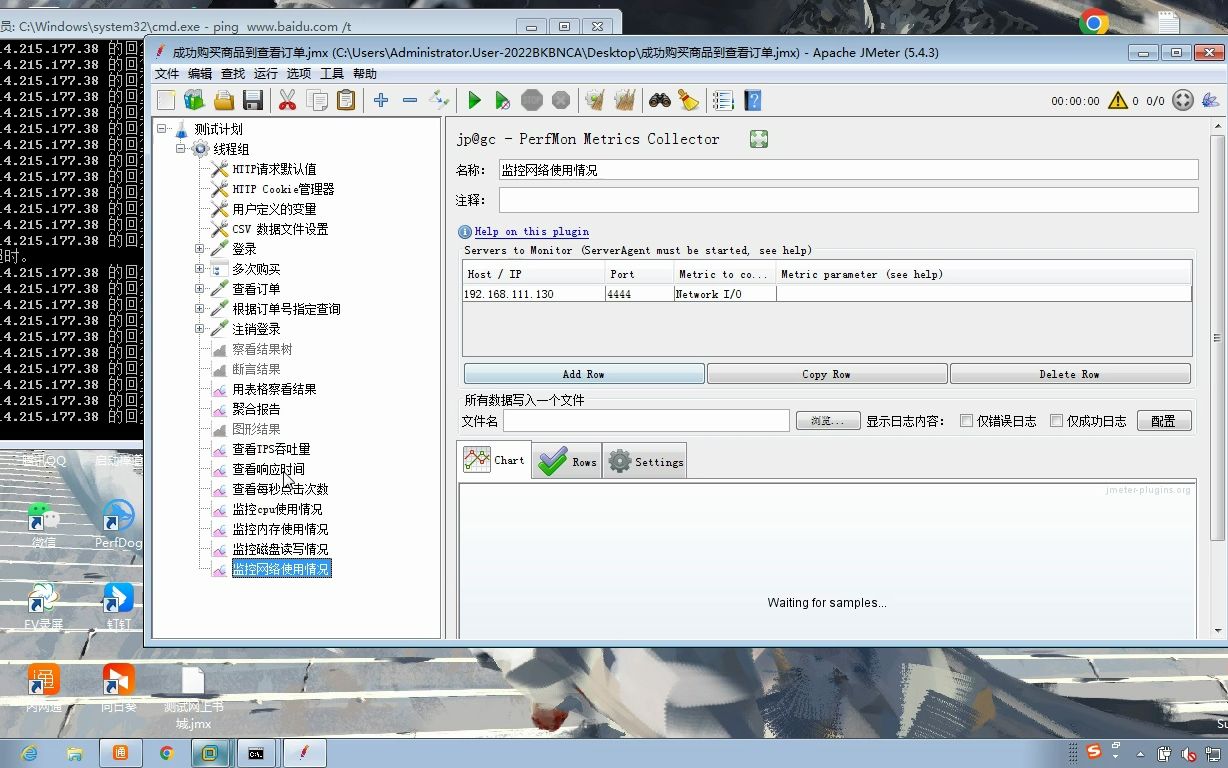This screenshot has width=1228, height=768.
Task: Select 聚合报告 in the tree
Action: [x=256, y=409]
